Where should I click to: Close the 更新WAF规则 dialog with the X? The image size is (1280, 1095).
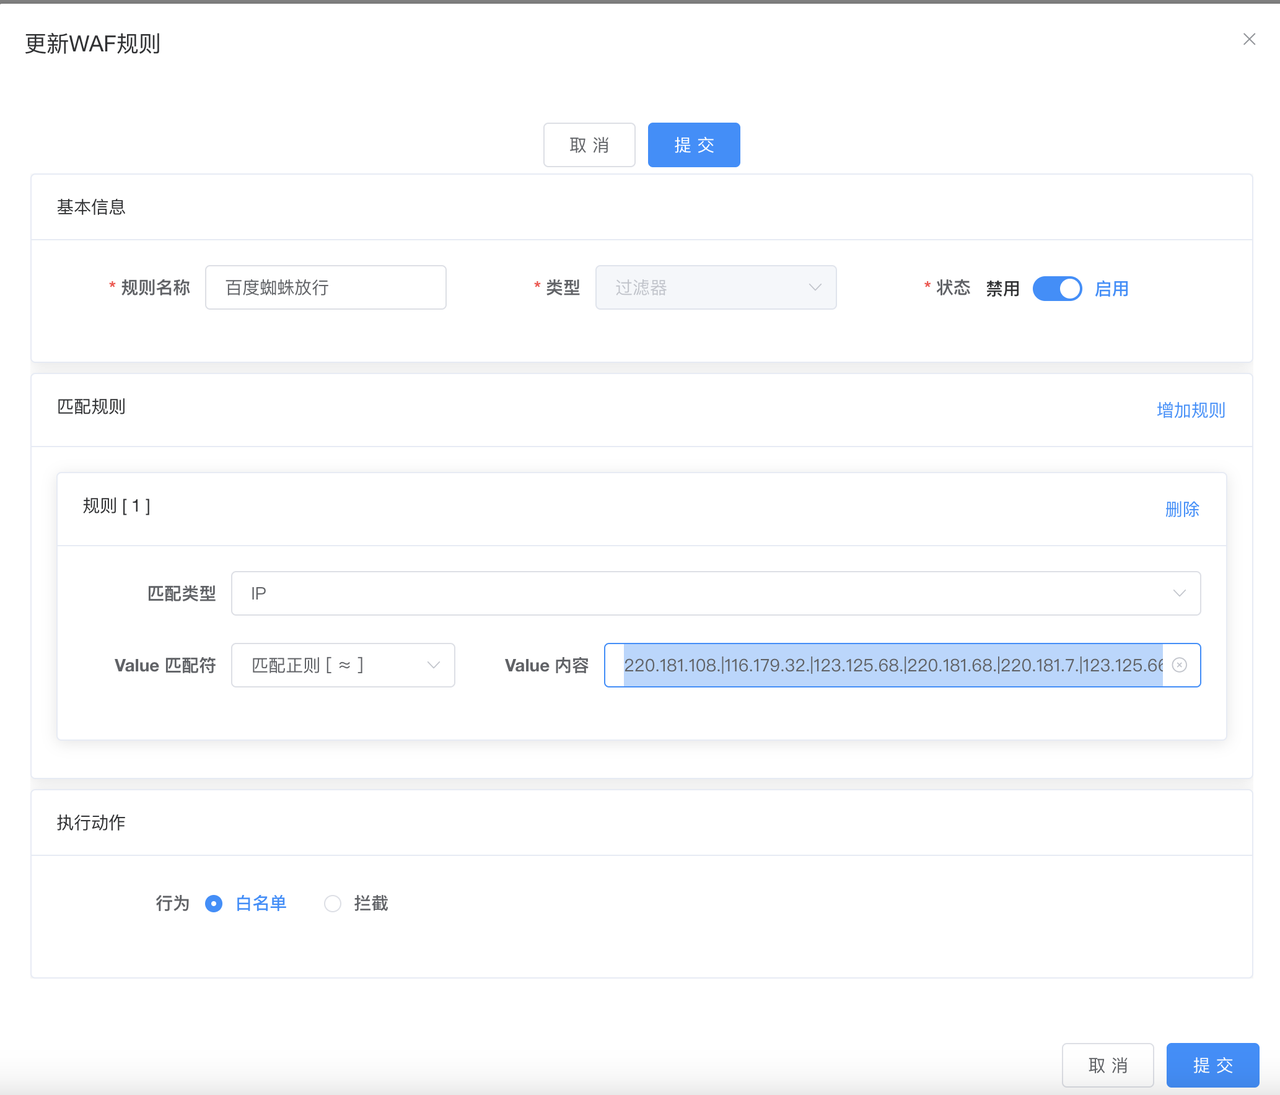click(1249, 39)
